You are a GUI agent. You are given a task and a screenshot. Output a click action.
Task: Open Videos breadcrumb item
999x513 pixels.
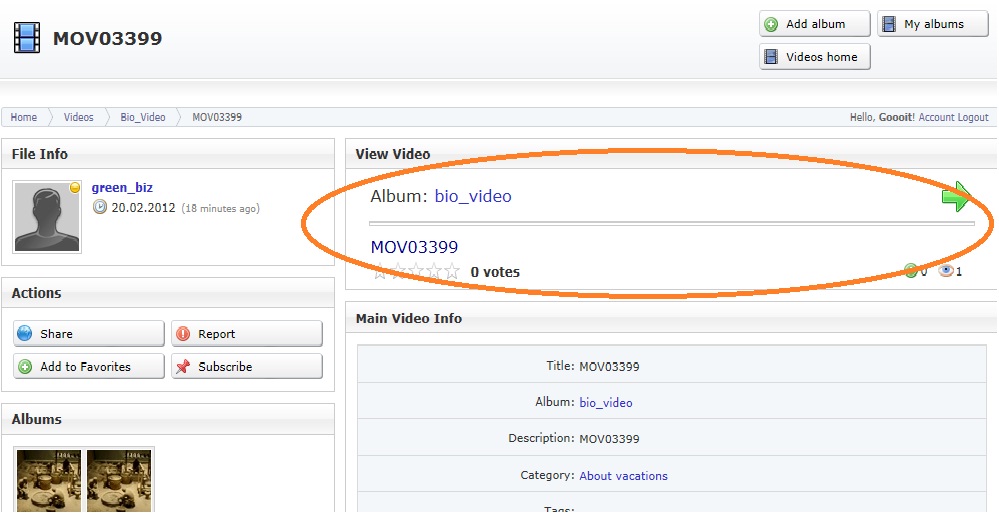[x=78, y=117]
